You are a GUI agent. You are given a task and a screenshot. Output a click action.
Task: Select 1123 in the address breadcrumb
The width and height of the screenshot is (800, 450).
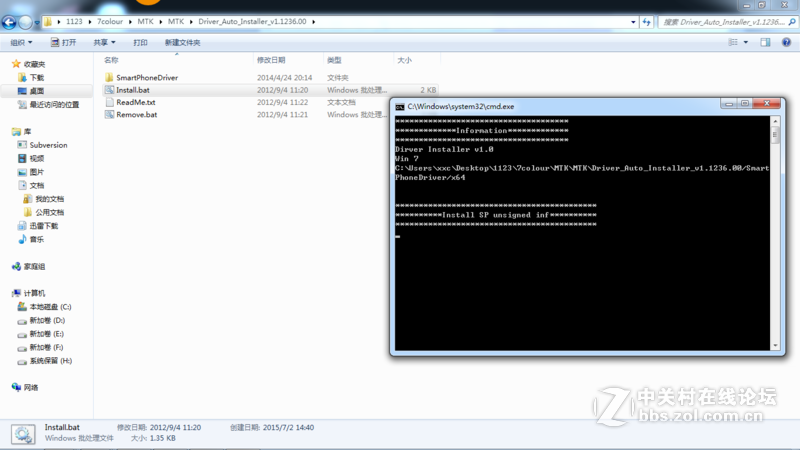point(74,21)
